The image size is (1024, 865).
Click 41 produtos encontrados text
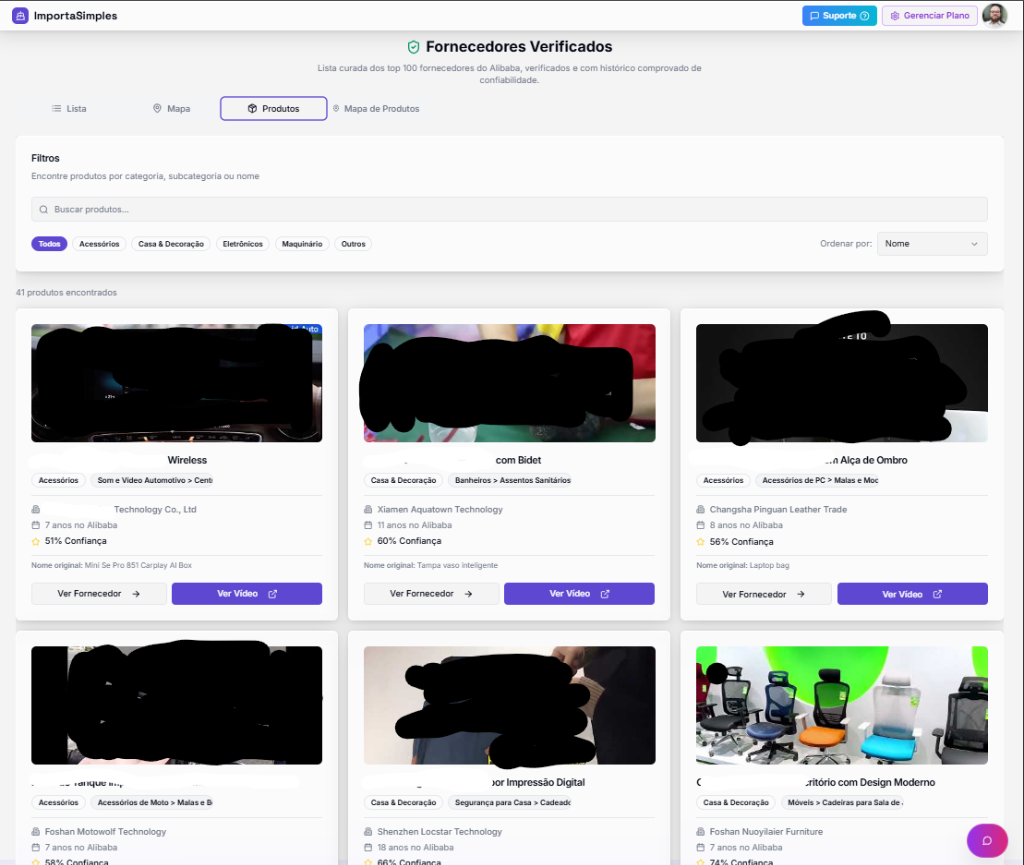click(x=67, y=292)
